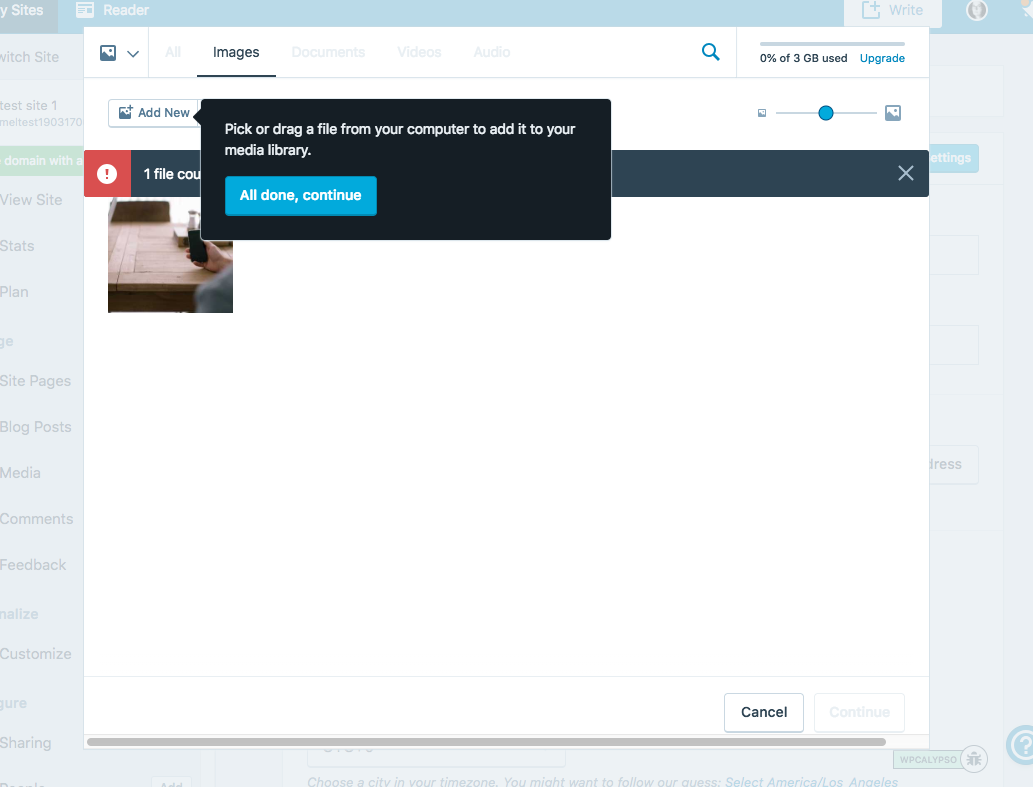Click All done, continue button
Screen dimensions: 1033x787
(300, 195)
